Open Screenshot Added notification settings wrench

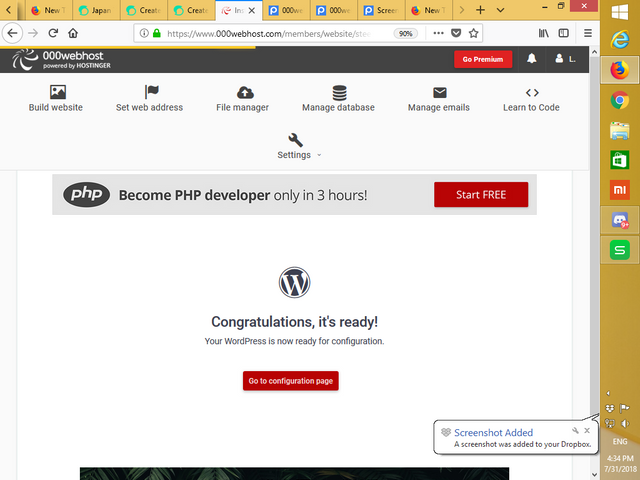tap(575, 430)
